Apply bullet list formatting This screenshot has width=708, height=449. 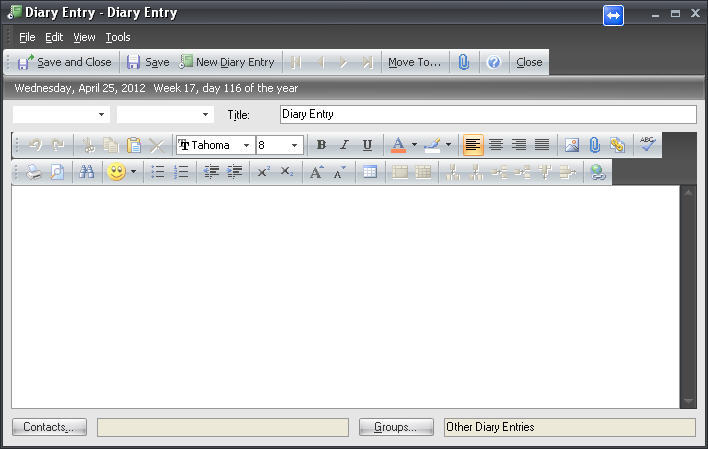coord(157,172)
